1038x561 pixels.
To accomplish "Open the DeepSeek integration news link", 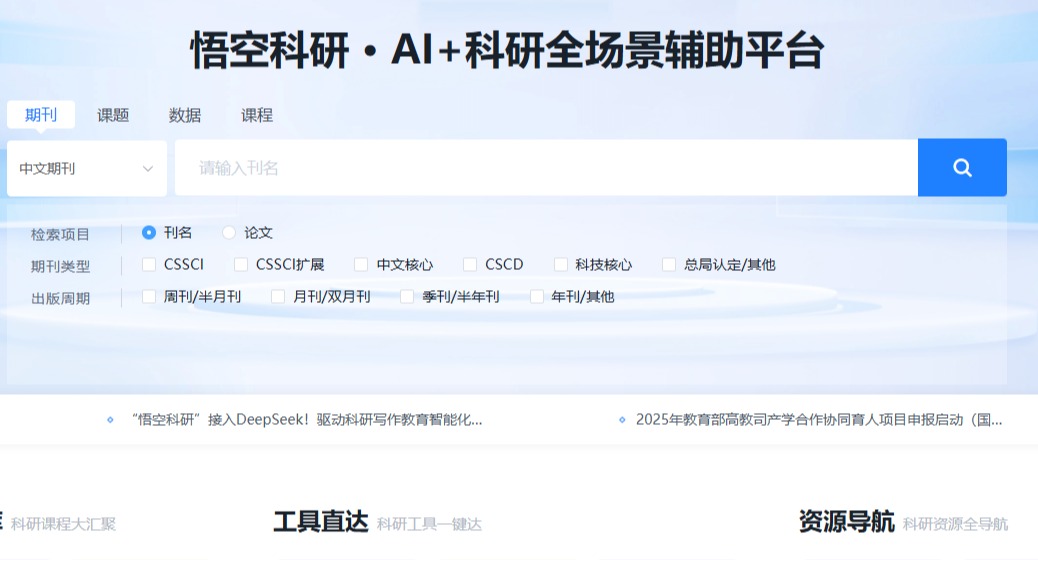I will coord(307,420).
